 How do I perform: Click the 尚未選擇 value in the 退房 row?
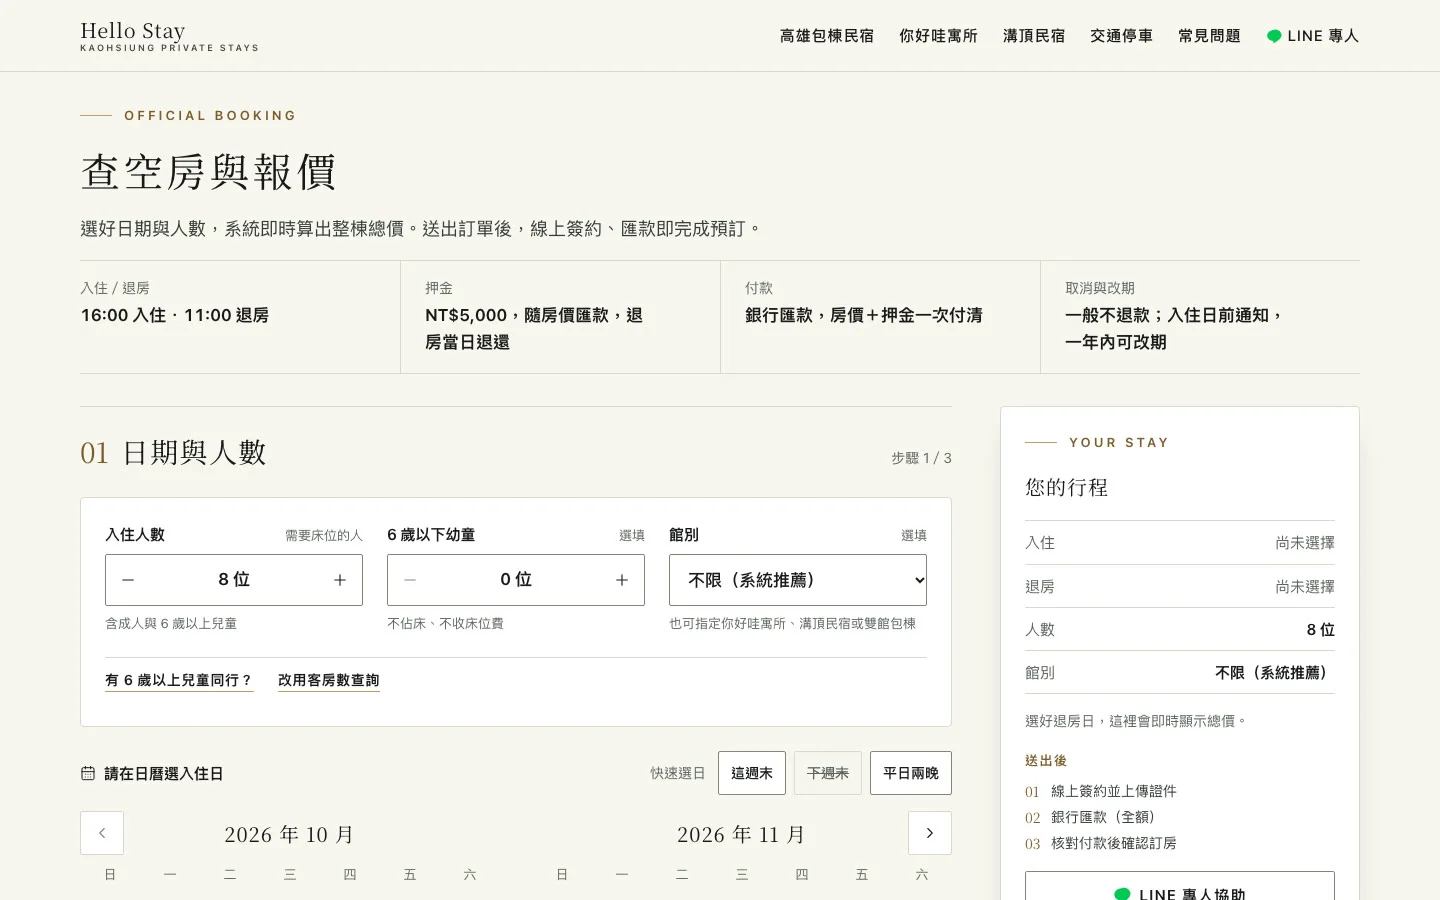pyautogui.click(x=1305, y=587)
